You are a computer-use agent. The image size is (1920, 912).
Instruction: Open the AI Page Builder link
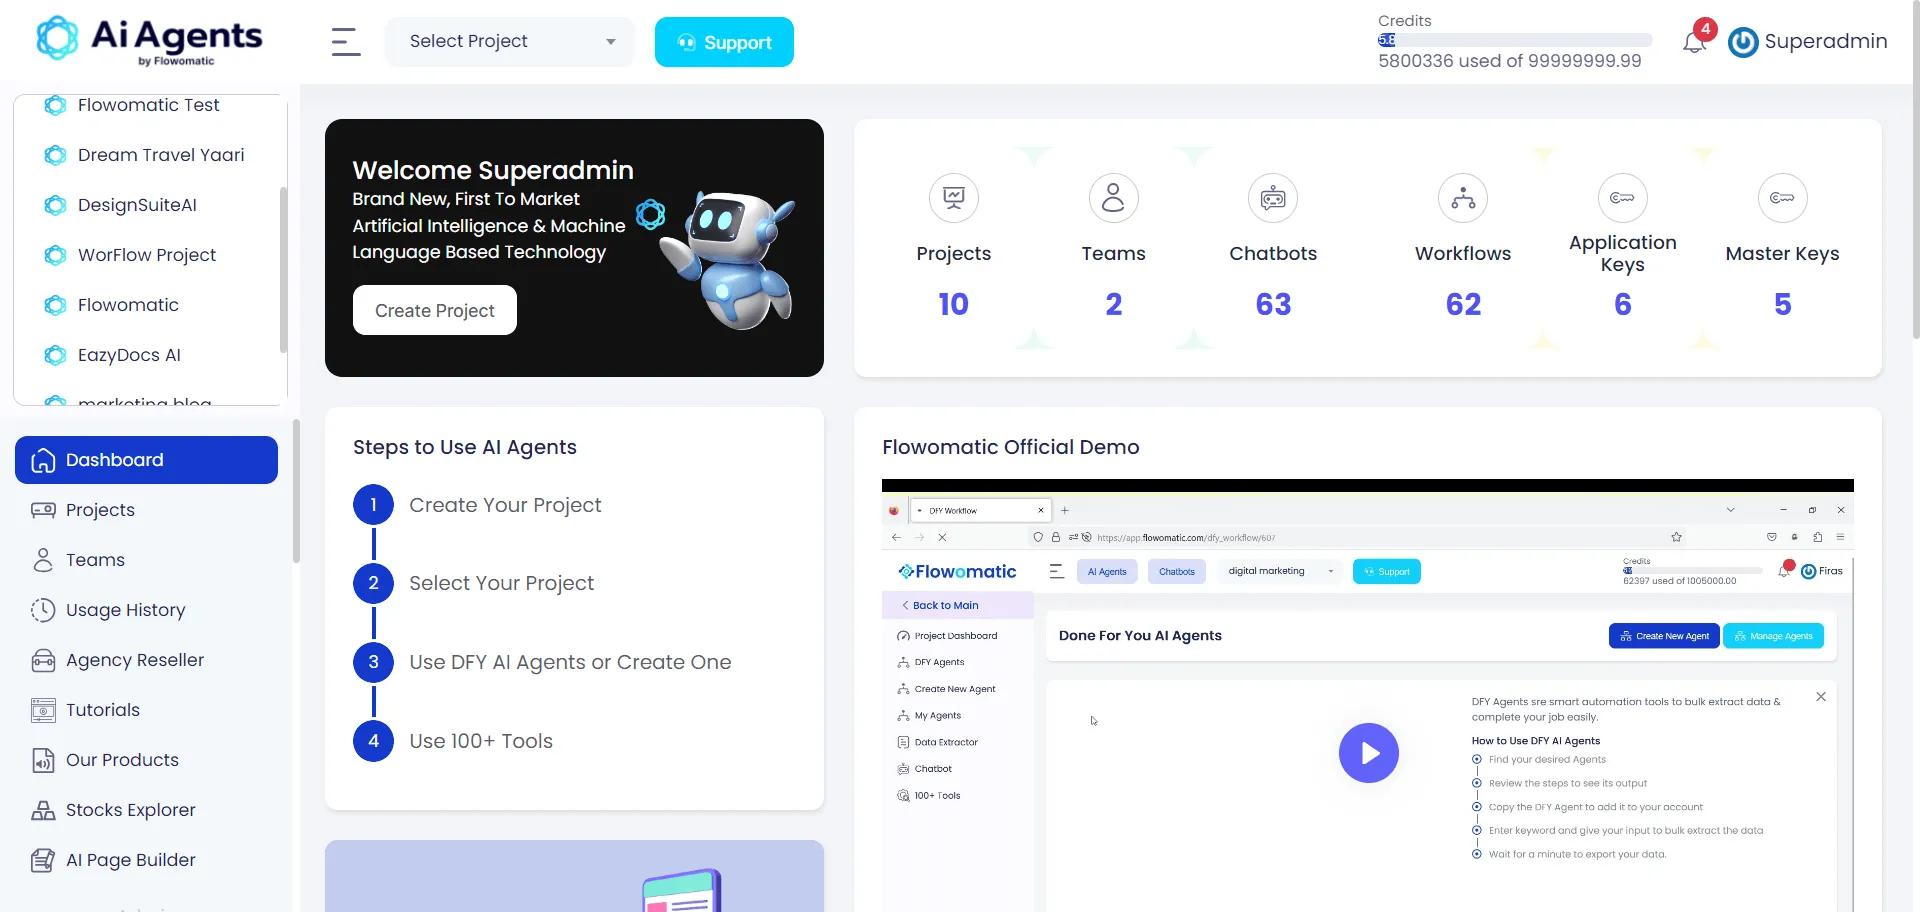[x=146, y=860]
